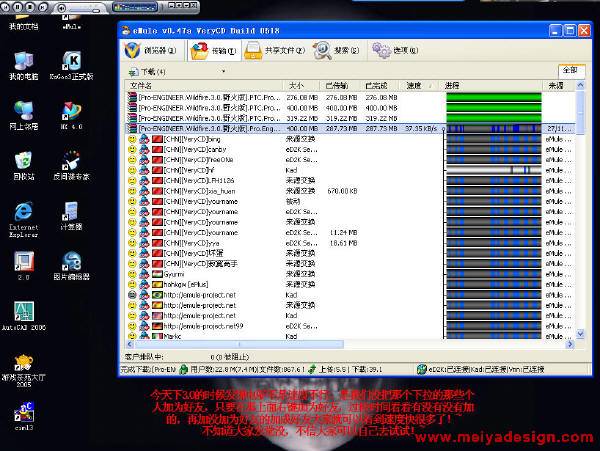Viewport: 600px width, 451px height.
Task: Click the horizontal scrollbar thumb
Action: (239, 344)
